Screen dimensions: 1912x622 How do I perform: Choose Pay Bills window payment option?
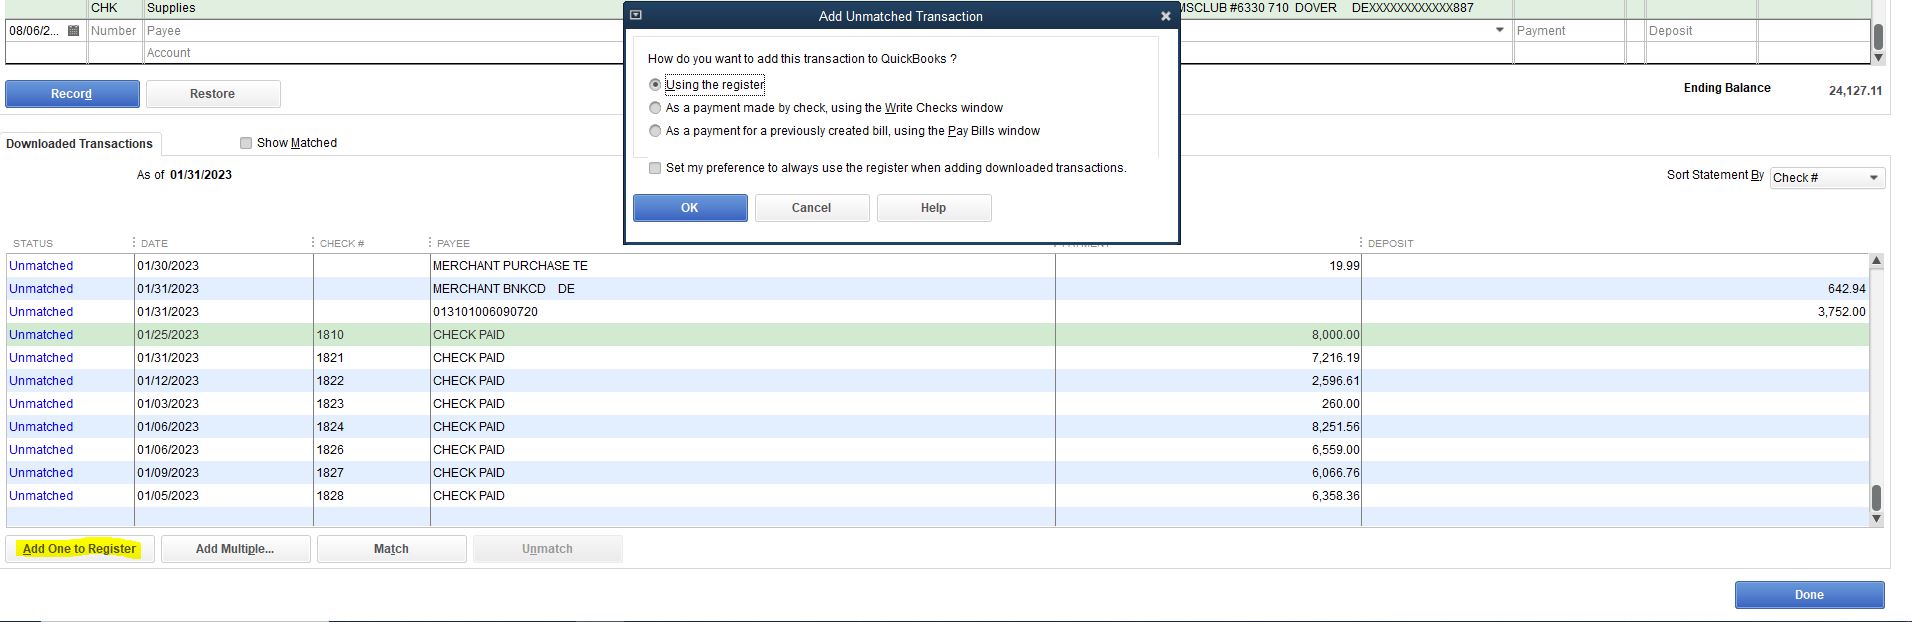coord(655,131)
